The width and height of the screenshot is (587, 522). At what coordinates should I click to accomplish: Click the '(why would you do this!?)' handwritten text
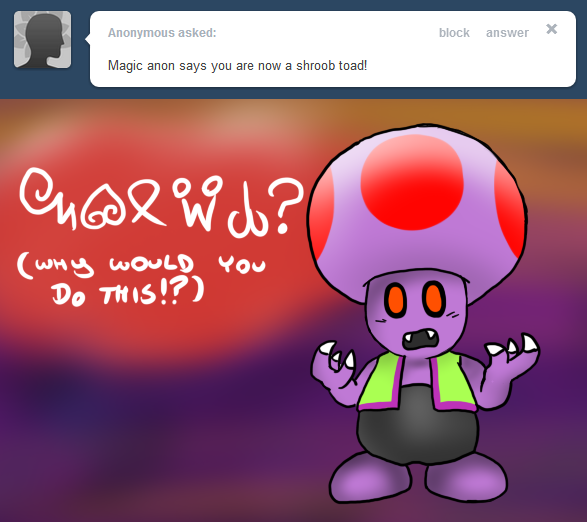142,280
